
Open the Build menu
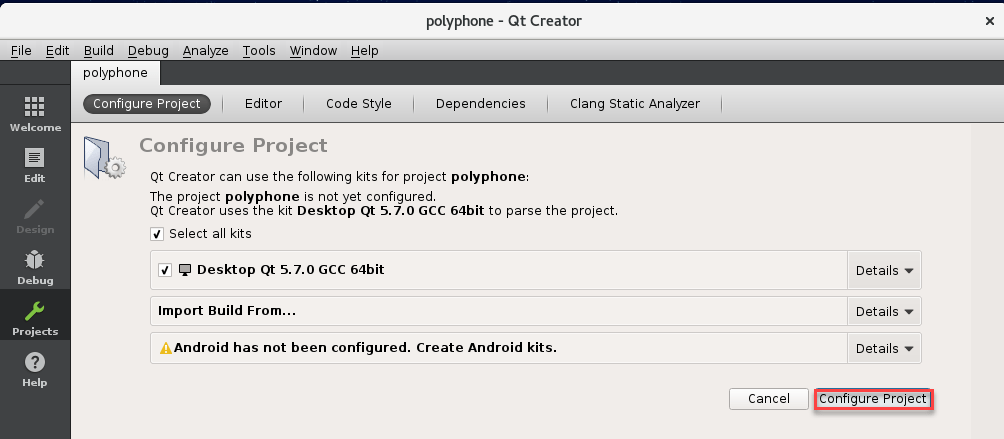99,51
